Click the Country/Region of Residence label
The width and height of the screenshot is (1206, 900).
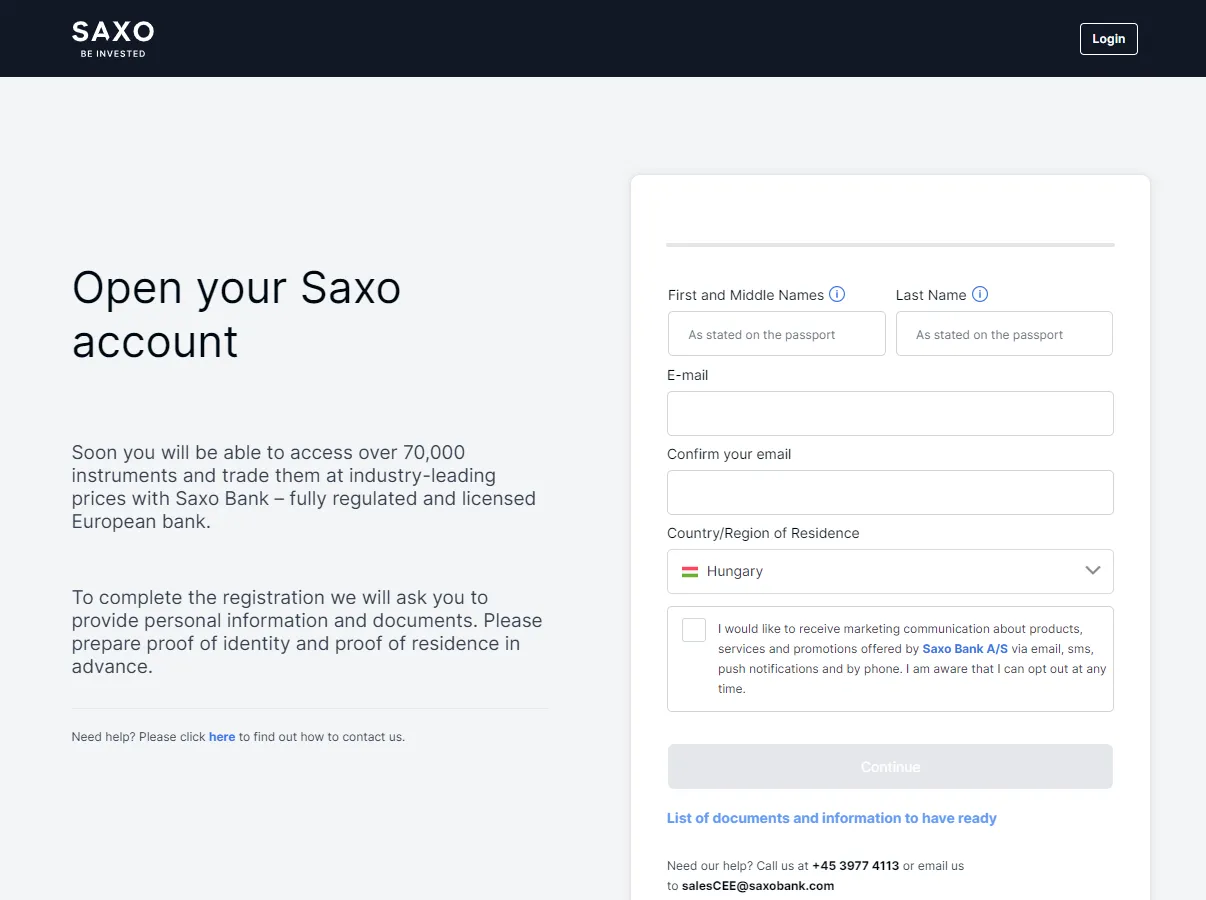point(763,533)
